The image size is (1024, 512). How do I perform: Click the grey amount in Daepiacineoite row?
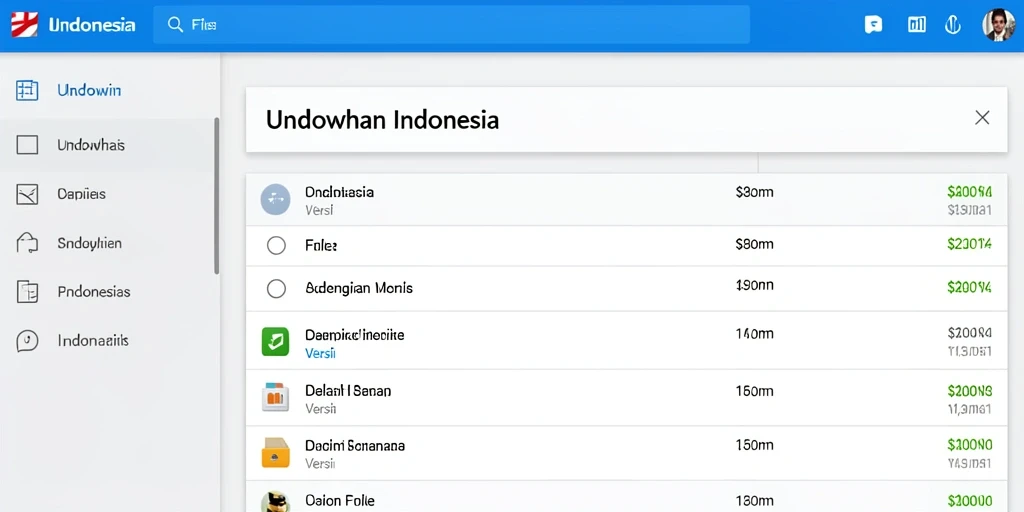tap(970, 334)
